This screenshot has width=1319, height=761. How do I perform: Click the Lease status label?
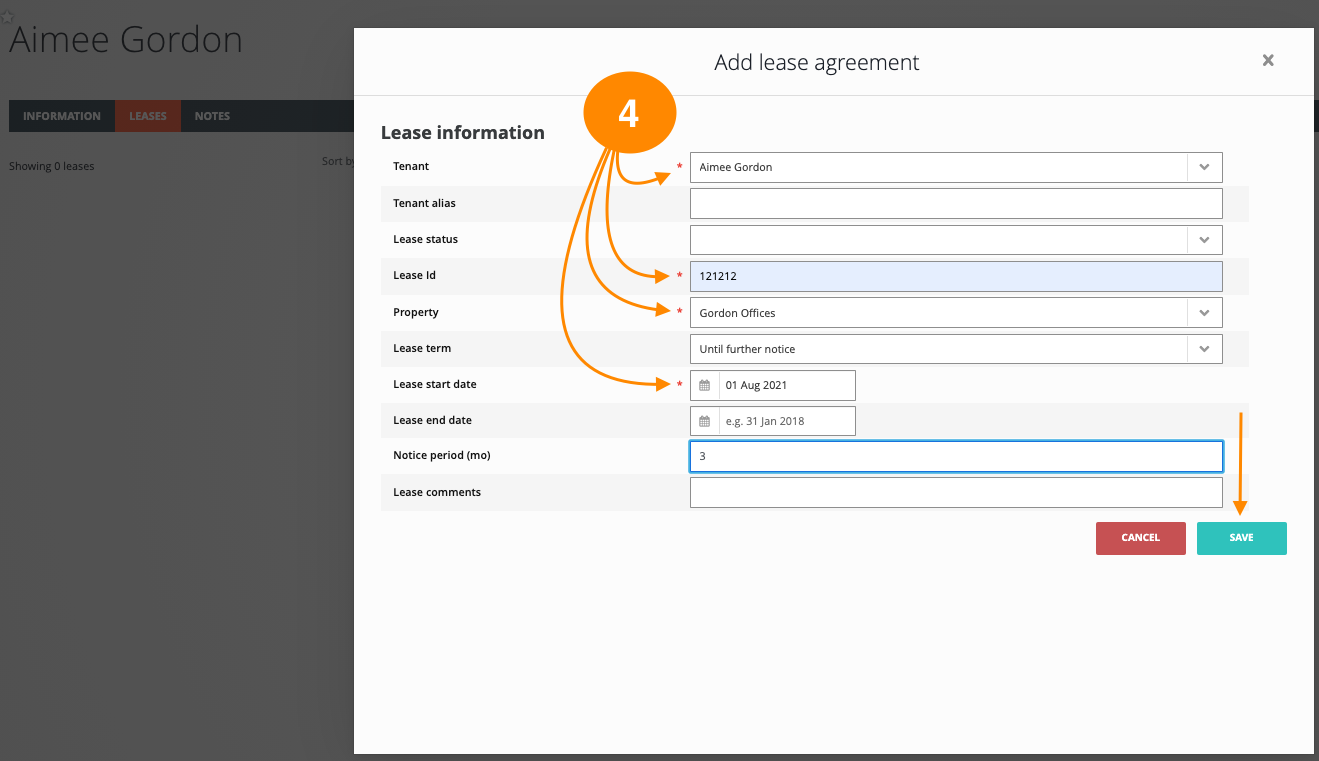[426, 239]
